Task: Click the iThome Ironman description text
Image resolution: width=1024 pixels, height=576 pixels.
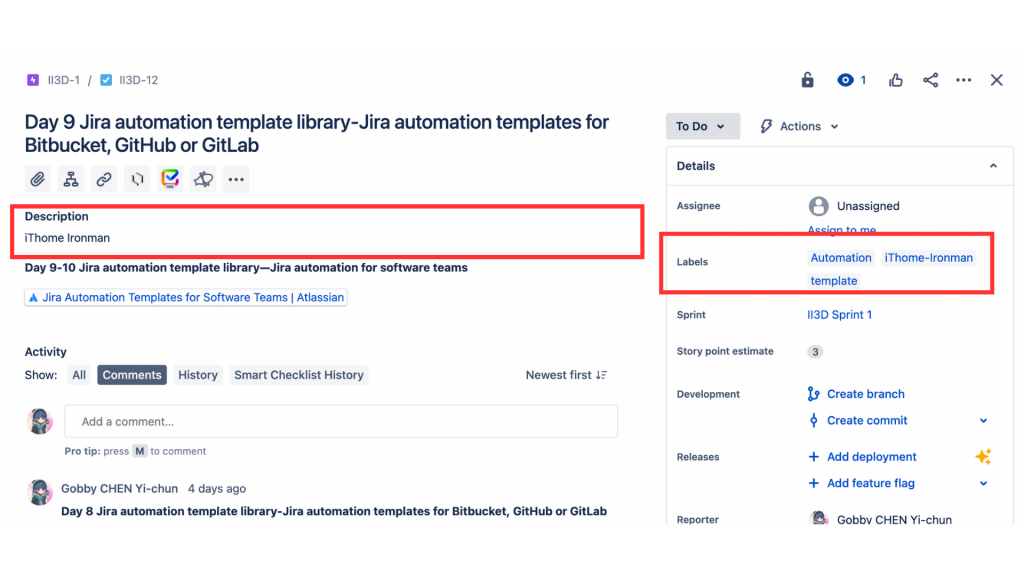Action: tap(67, 238)
